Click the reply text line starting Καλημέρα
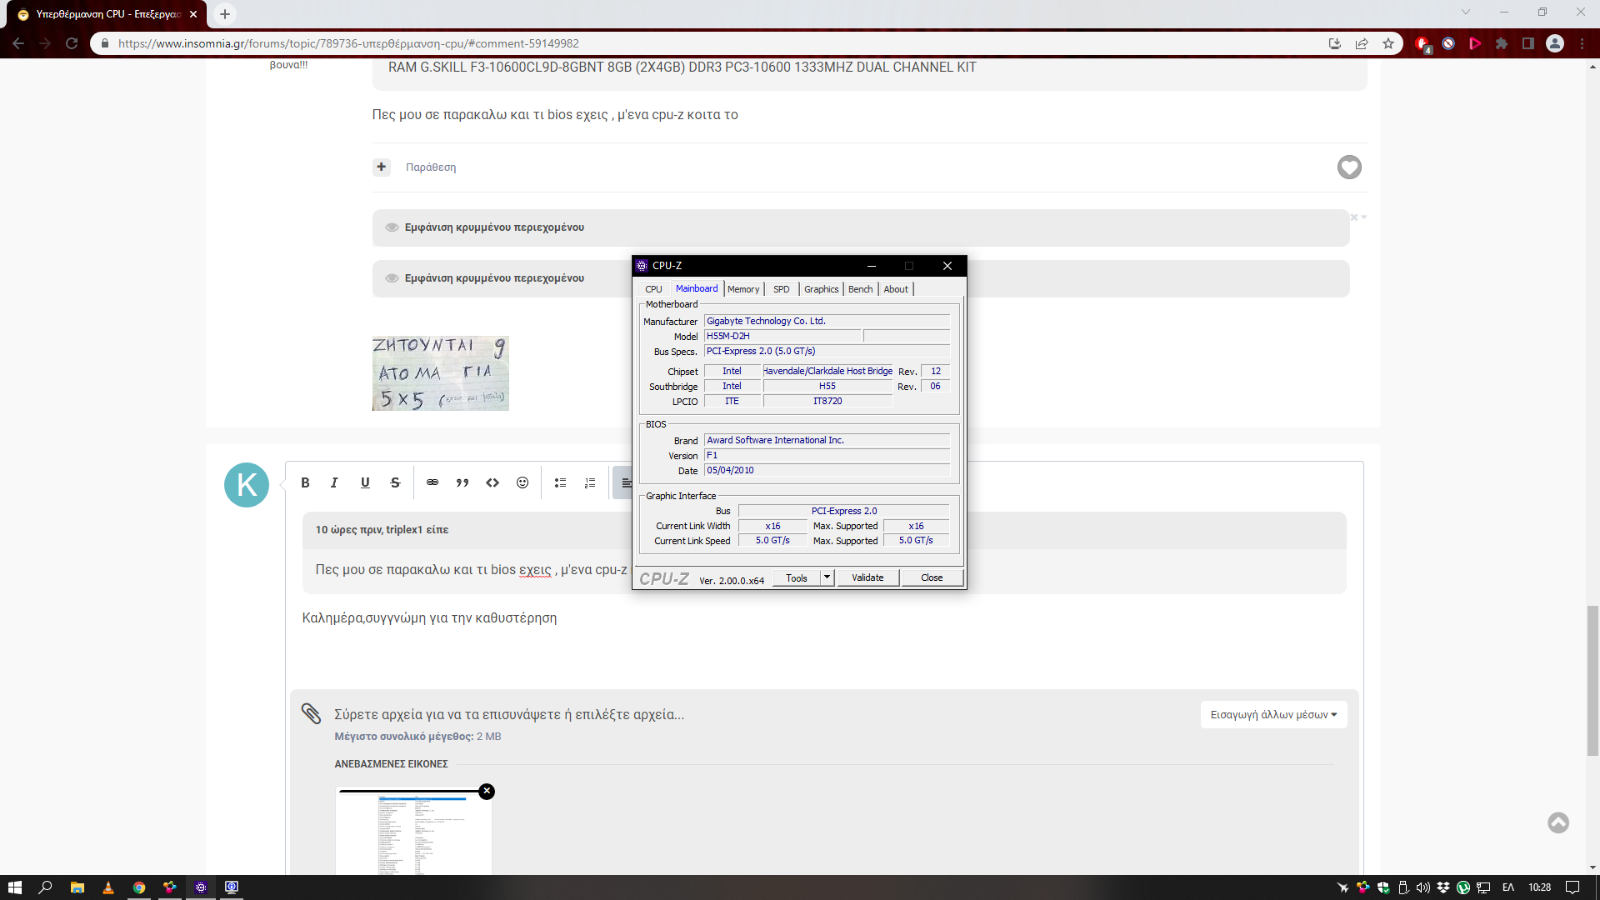Viewport: 1600px width, 900px height. (x=430, y=618)
